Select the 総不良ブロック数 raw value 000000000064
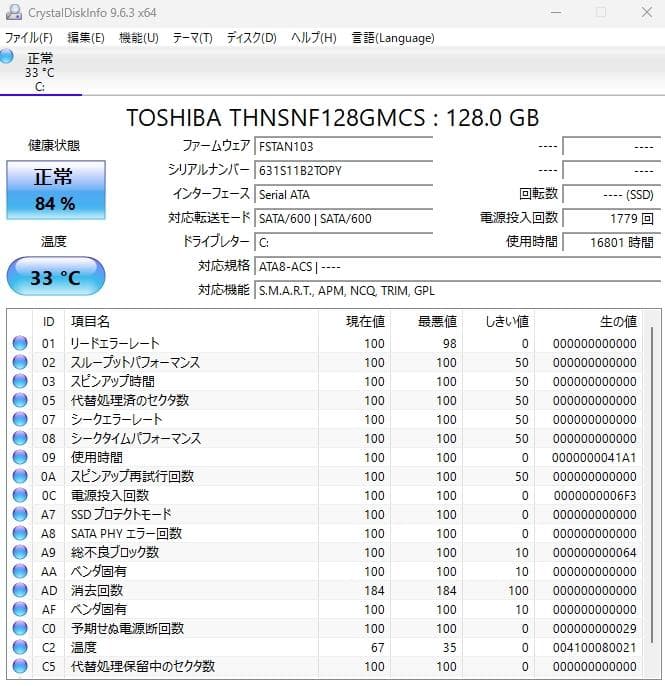Viewport: 665px width, 686px height. 595,553
